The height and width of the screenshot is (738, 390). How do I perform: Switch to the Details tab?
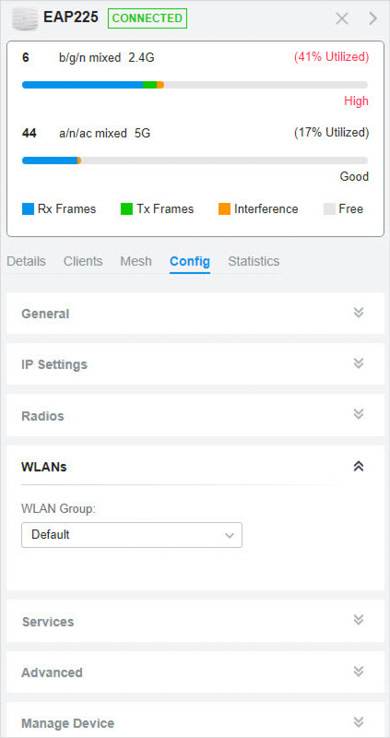click(x=26, y=261)
